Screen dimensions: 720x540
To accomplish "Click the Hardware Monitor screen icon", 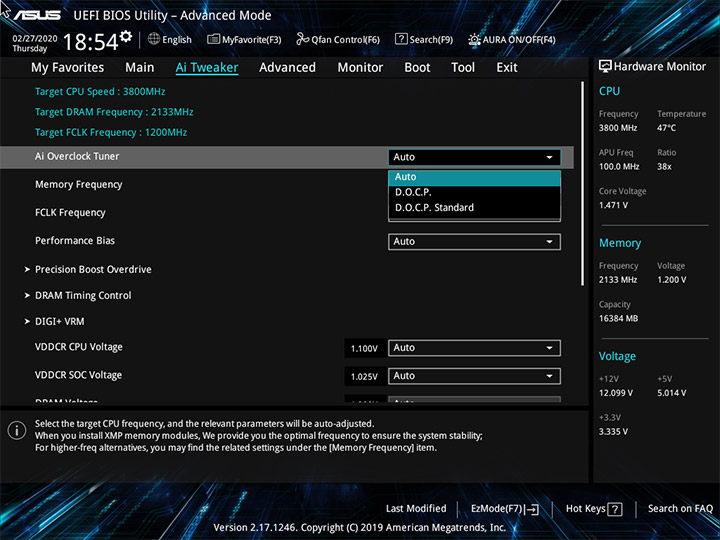I will point(605,66).
